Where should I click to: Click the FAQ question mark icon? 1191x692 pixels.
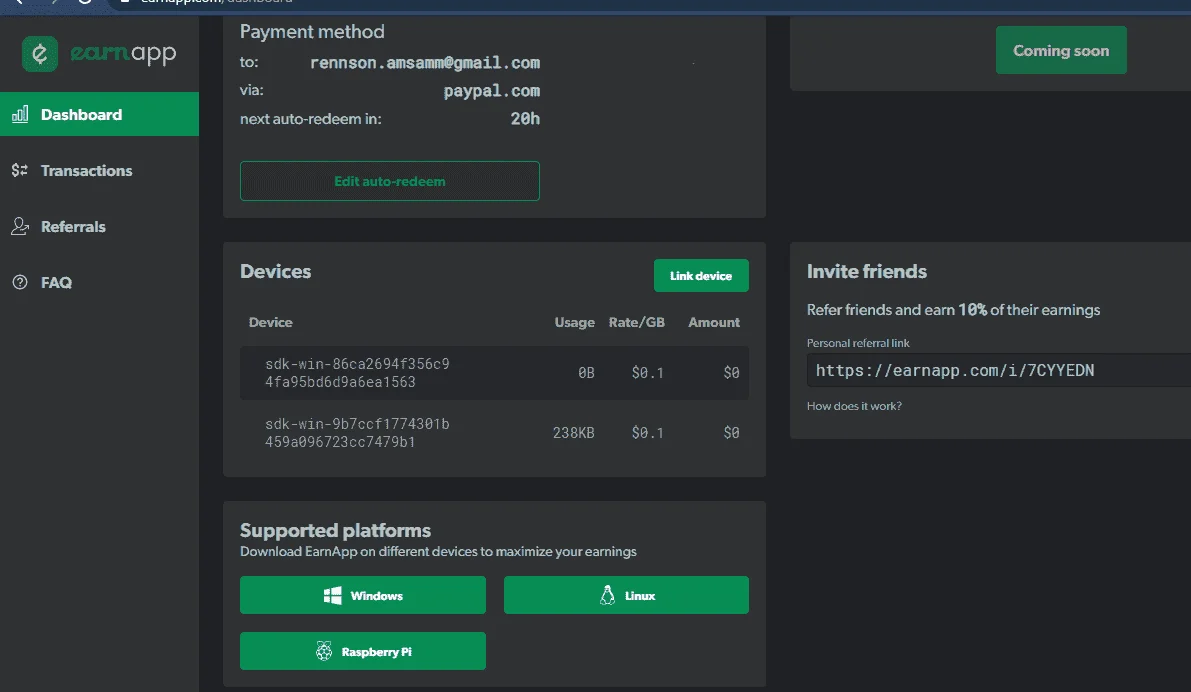[x=20, y=282]
